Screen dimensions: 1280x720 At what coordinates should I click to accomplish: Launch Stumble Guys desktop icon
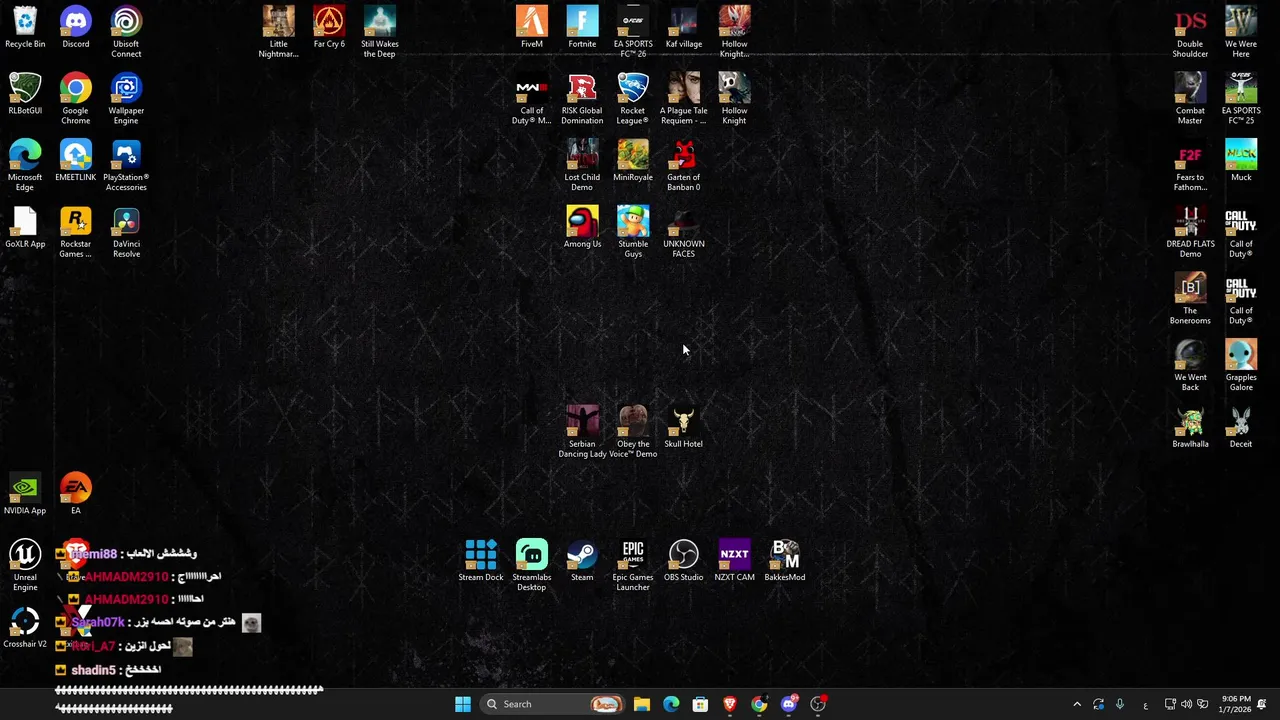[633, 232]
